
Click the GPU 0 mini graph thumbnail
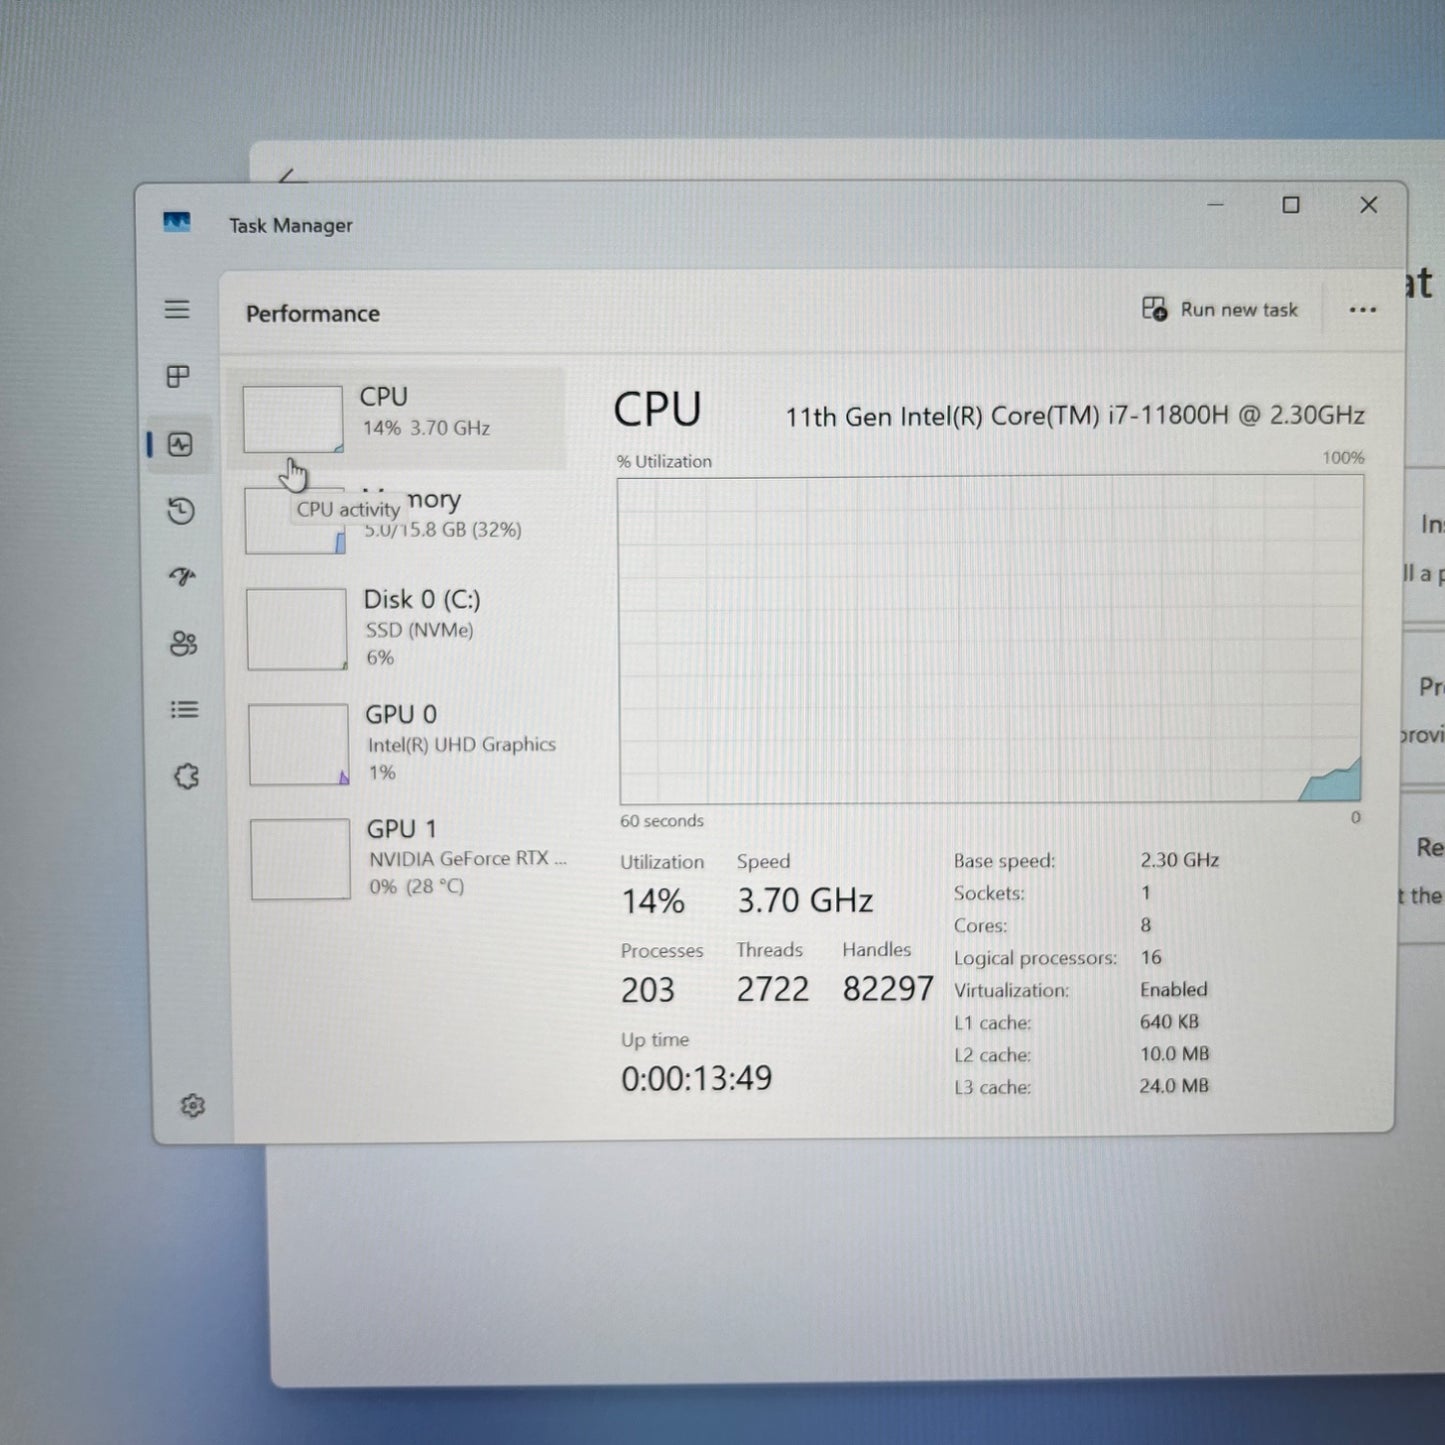298,744
